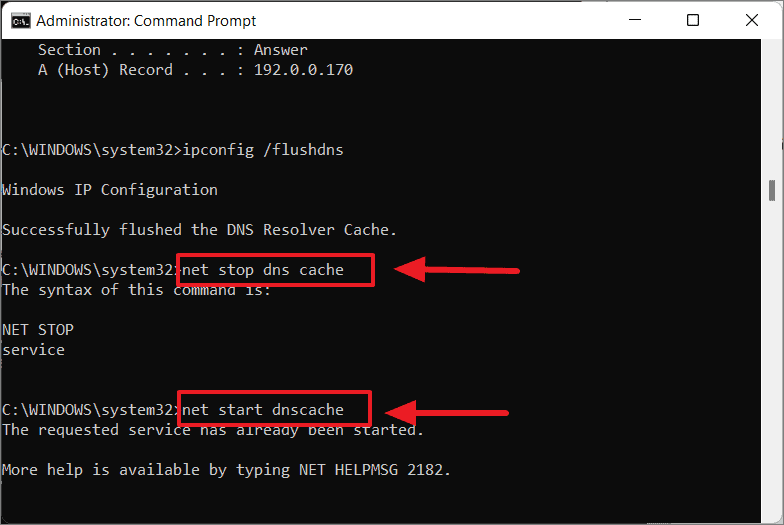Screen dimensions: 784x525
Task: Click 'Successfully flushed the DNS Resolver Cache' line
Action: [200, 230]
